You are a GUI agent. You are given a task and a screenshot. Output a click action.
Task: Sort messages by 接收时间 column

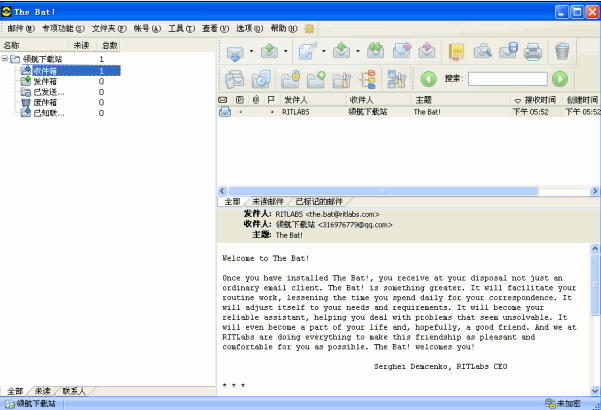(537, 100)
